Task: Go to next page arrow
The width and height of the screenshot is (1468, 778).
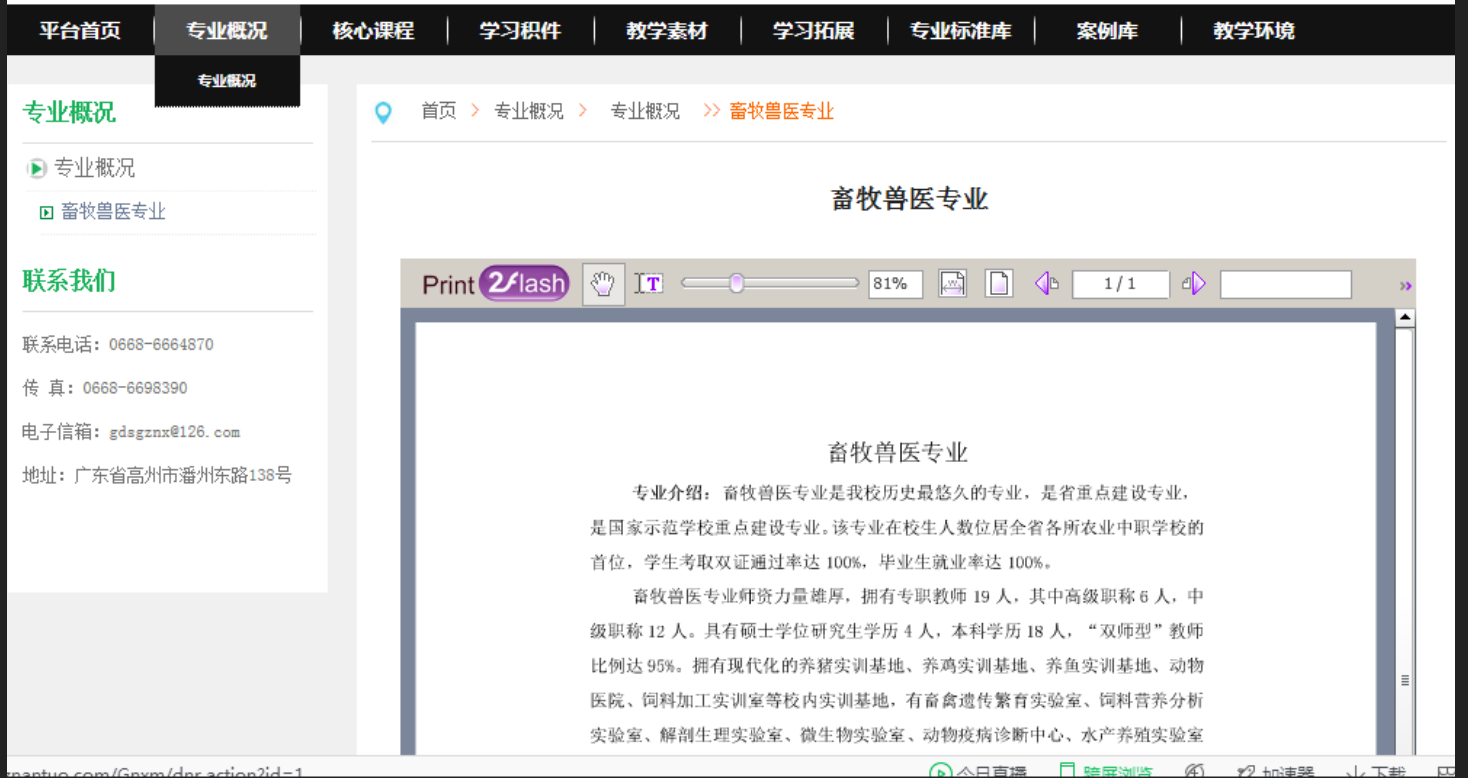Action: click(x=1194, y=284)
